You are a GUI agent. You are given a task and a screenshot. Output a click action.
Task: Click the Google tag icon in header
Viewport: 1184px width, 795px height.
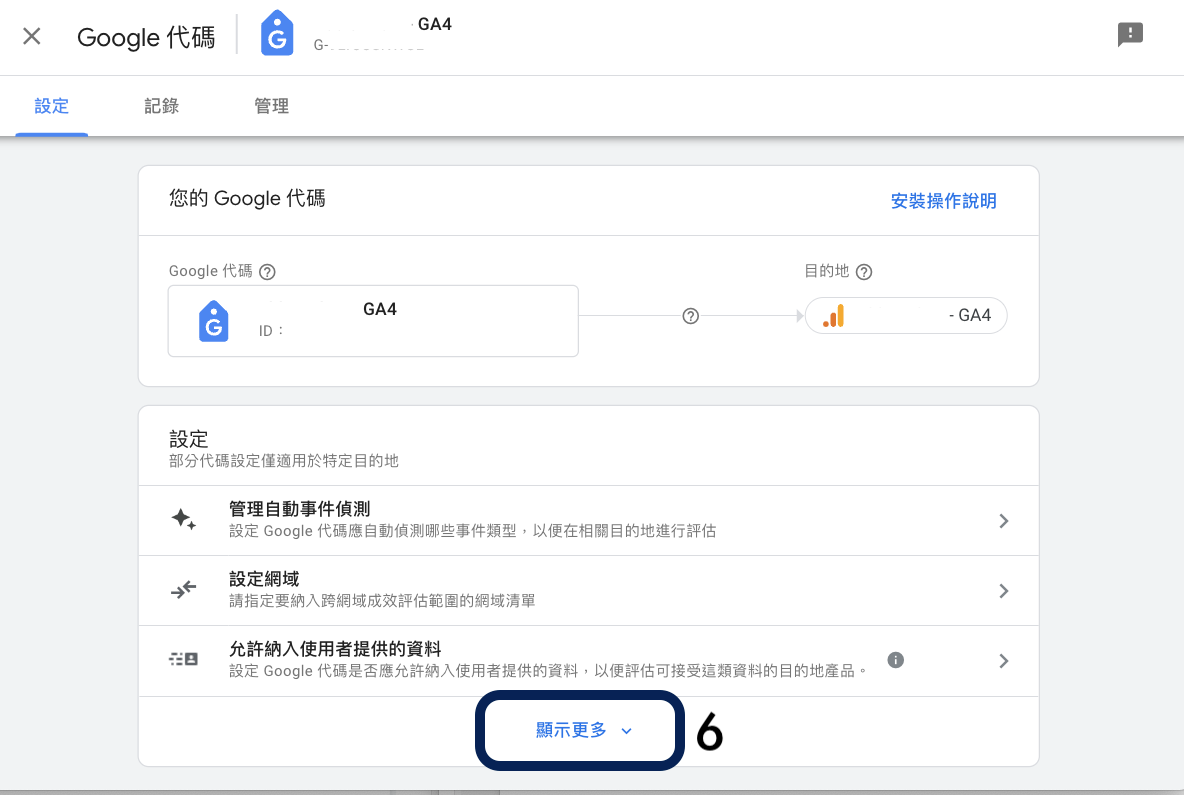(277, 33)
